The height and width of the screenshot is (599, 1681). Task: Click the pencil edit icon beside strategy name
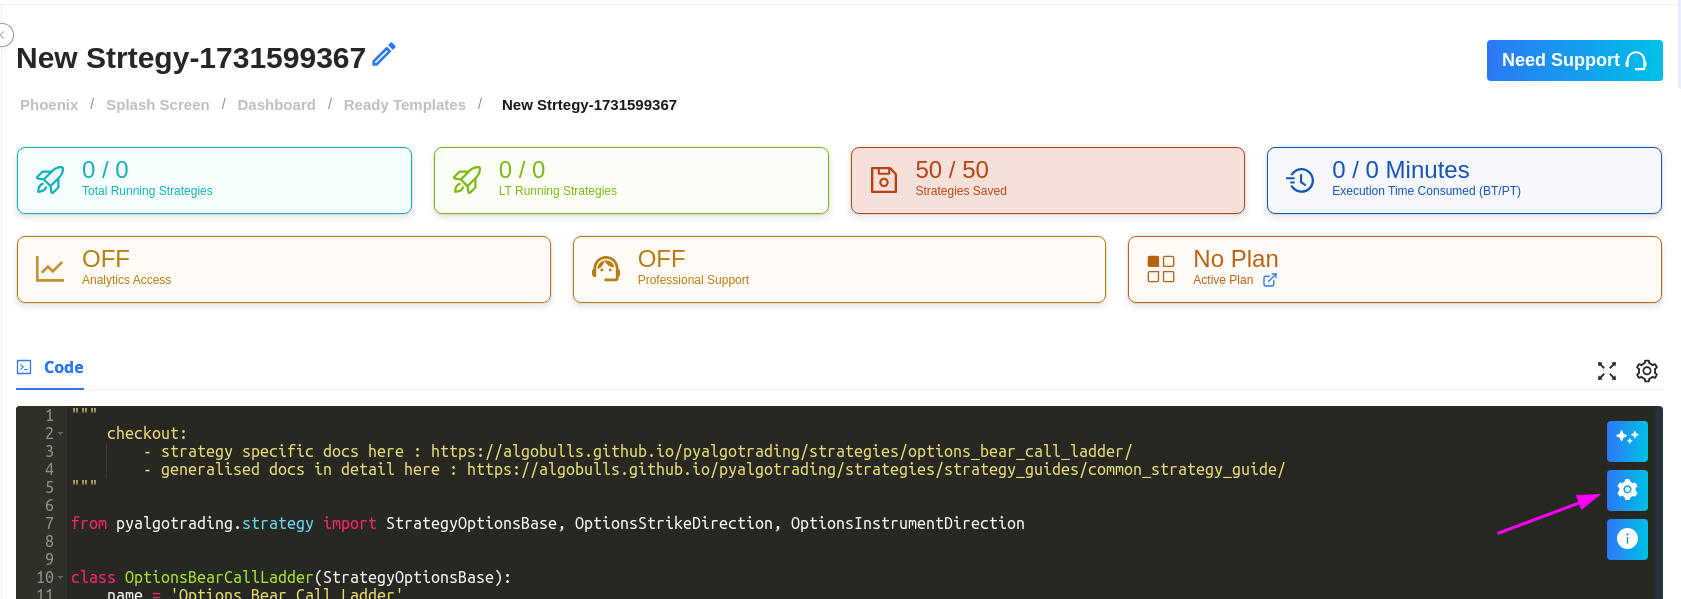coord(384,54)
